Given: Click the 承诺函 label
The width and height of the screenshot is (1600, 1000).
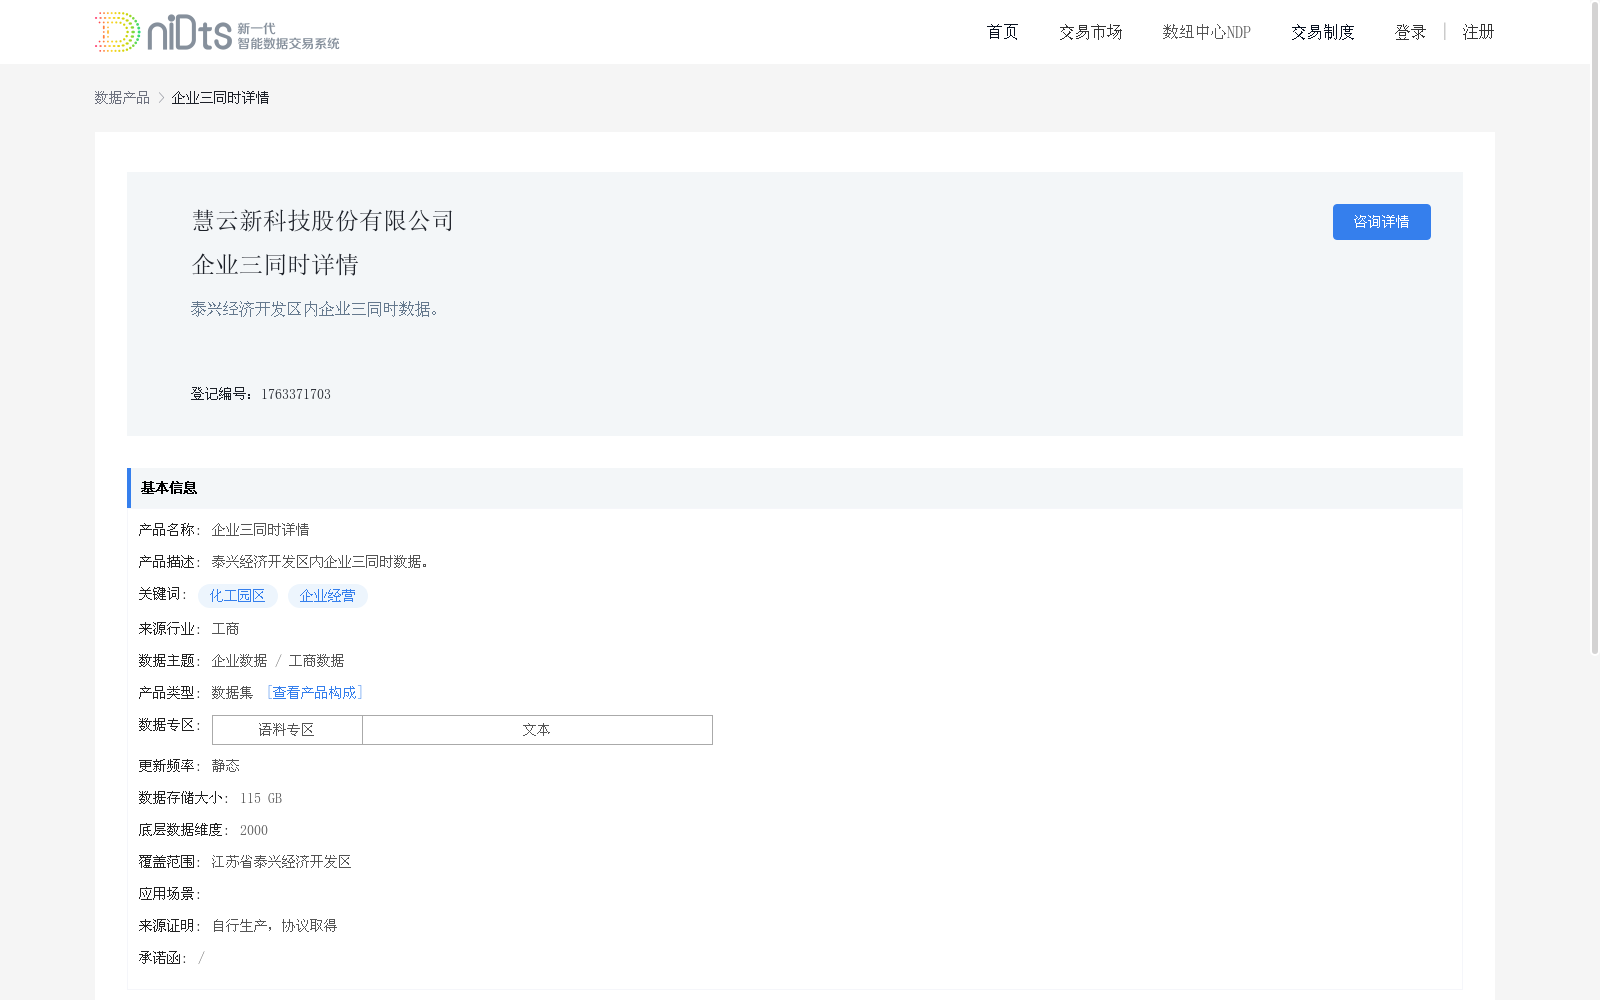Looking at the screenshot, I should (162, 958).
